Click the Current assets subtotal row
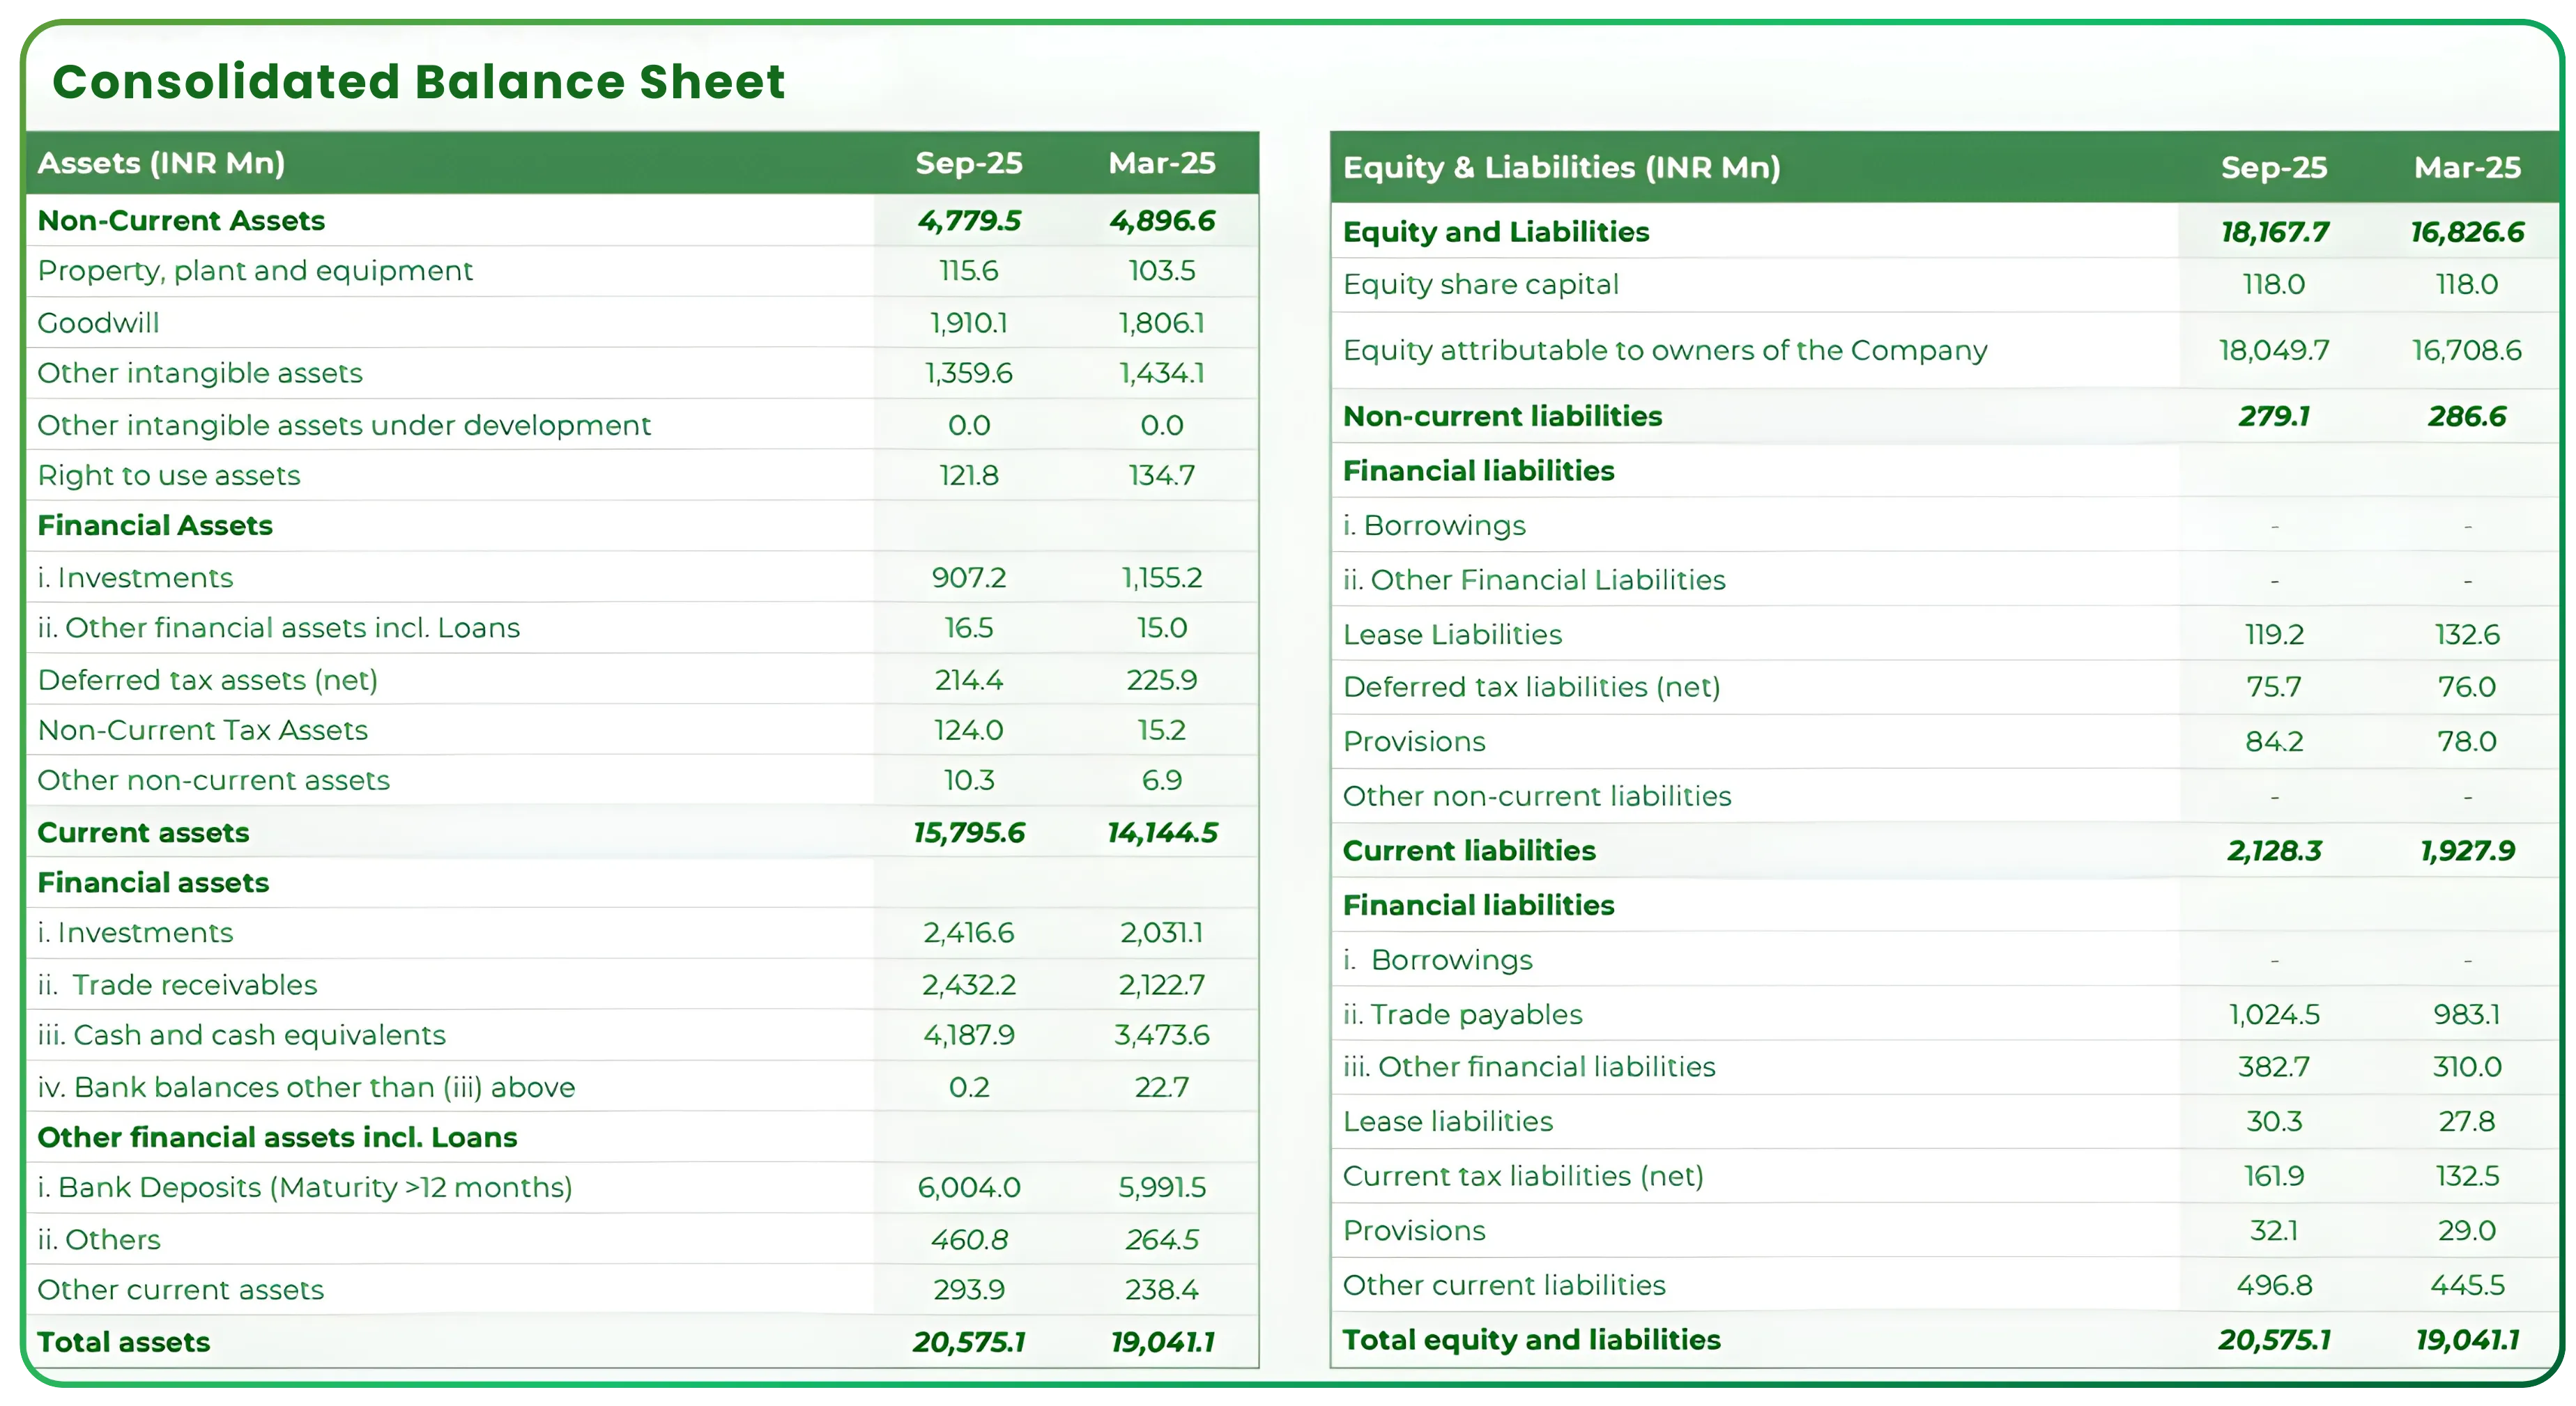Screen dimensions: 2576x1406 point(144,832)
